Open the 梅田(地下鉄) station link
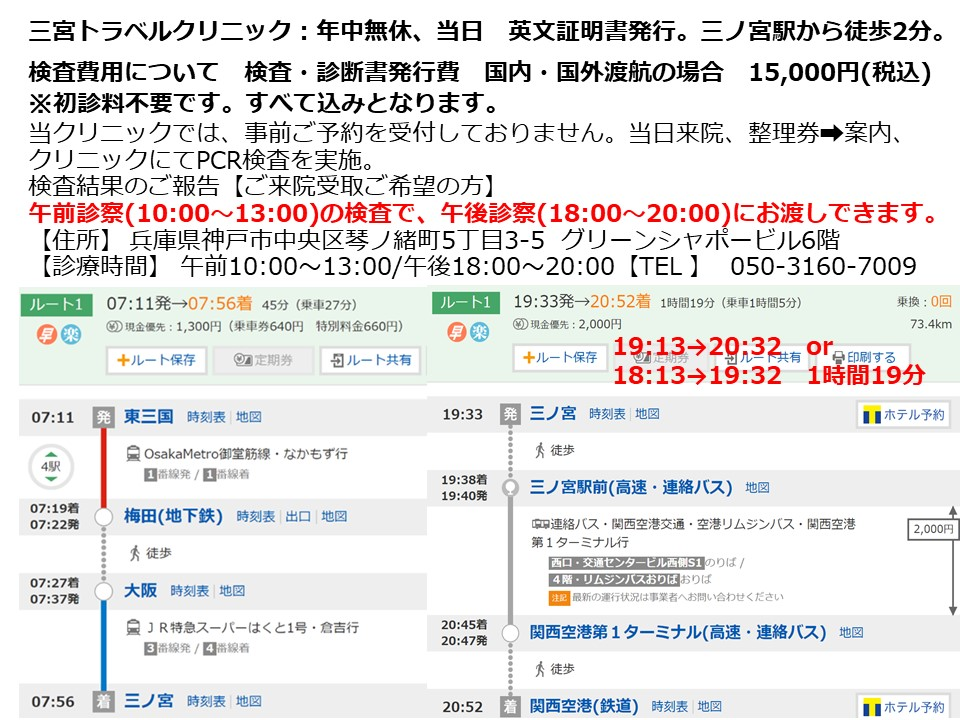 coord(173,516)
